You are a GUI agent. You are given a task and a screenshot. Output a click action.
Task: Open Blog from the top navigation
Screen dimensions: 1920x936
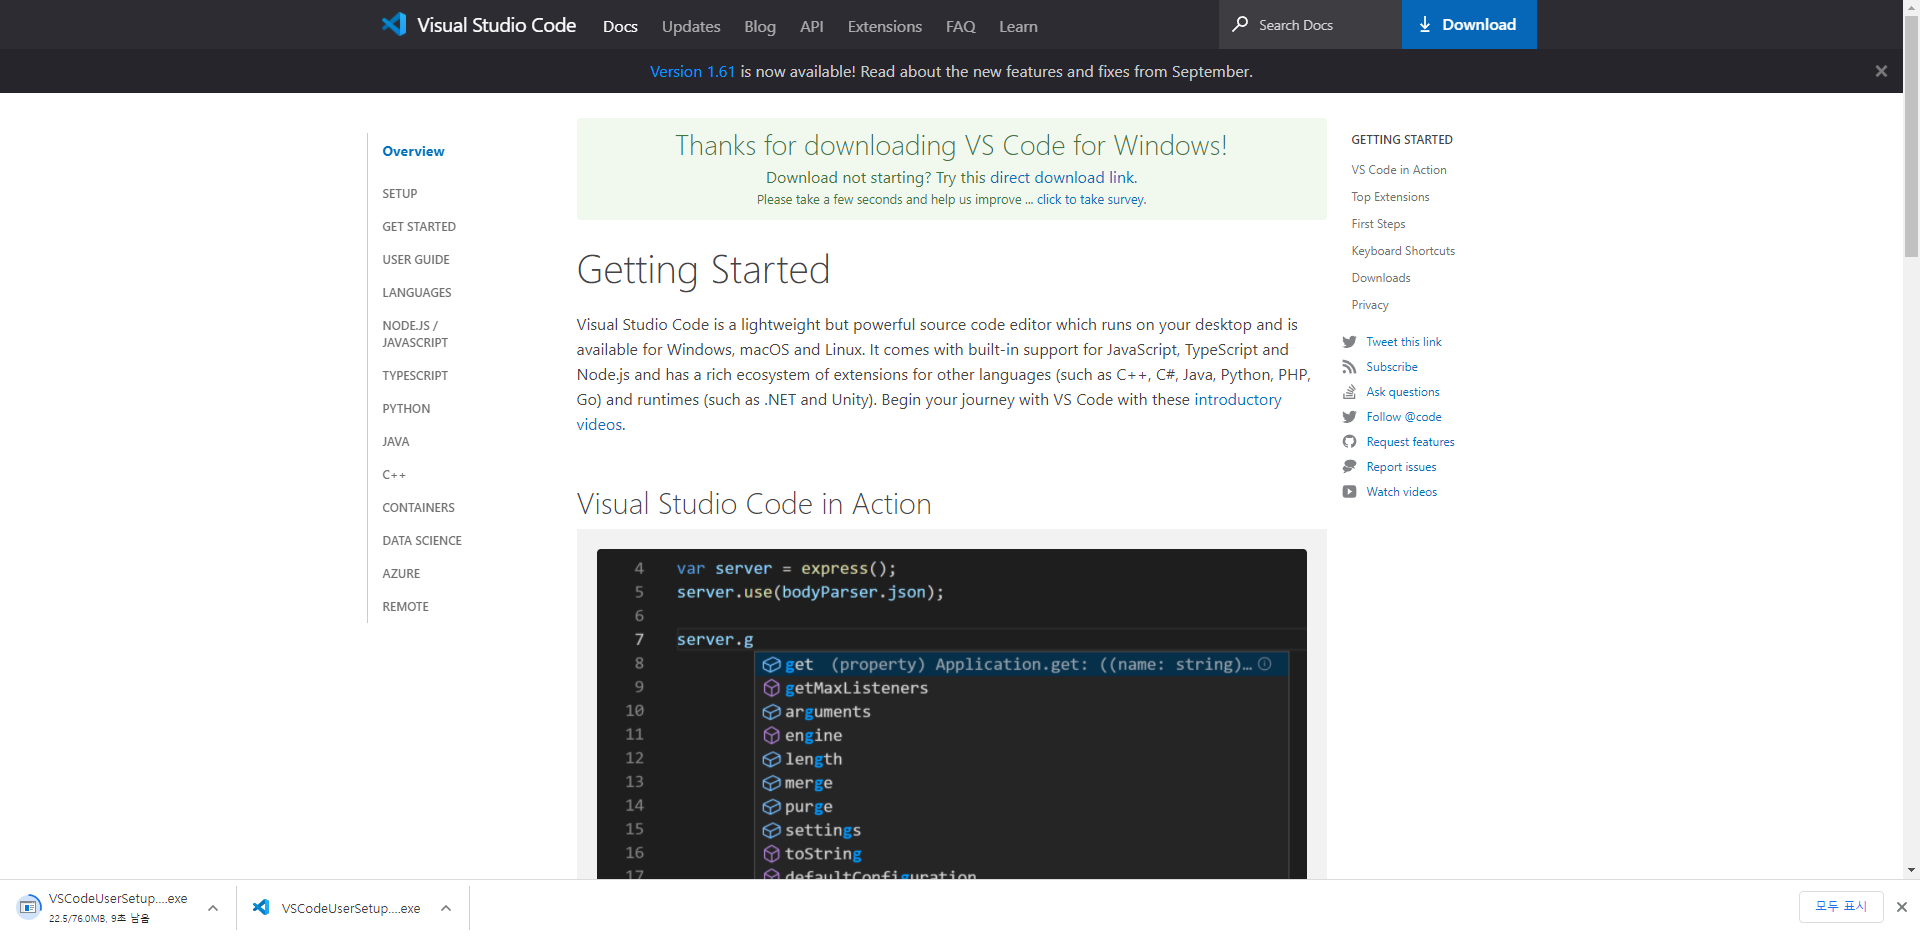pos(760,26)
